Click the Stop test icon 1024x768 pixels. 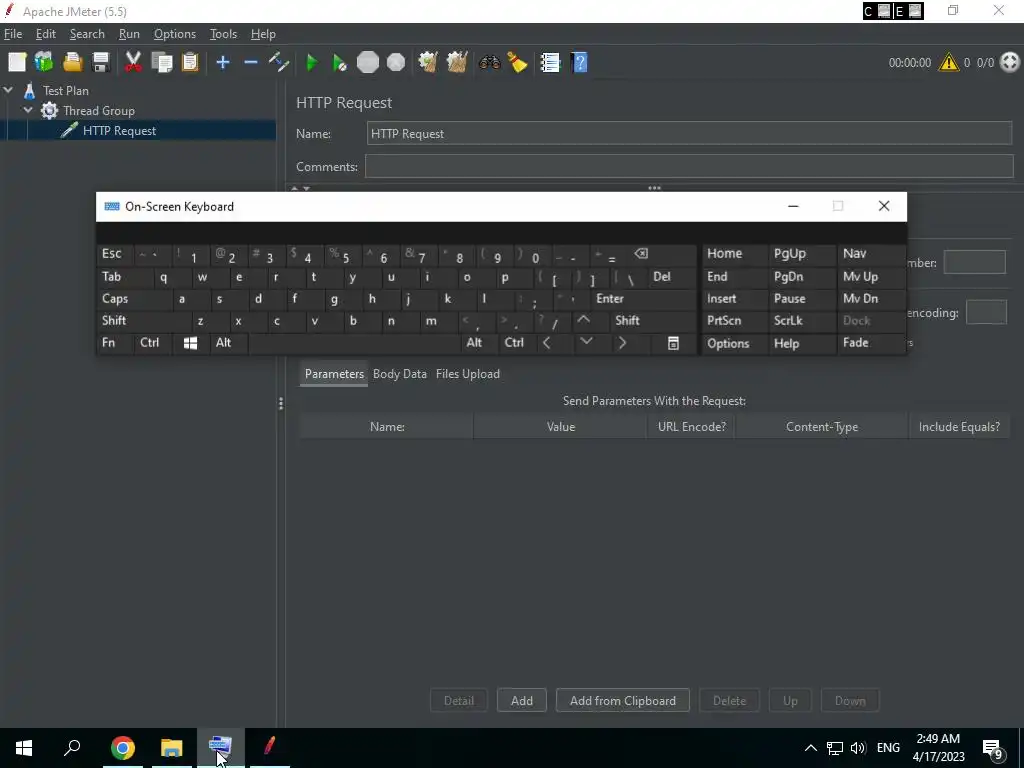coord(368,63)
